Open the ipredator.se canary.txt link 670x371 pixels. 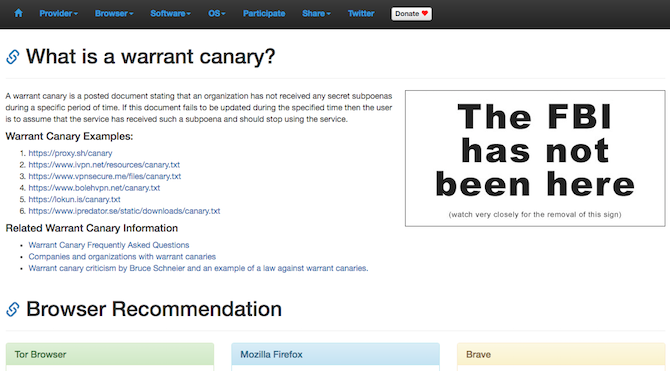tap(124, 211)
